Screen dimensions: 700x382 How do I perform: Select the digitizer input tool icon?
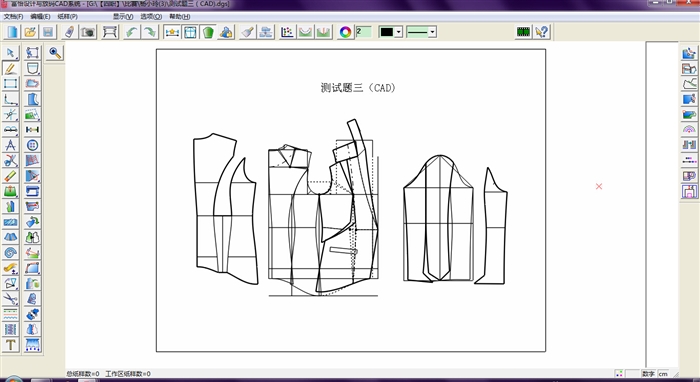pos(70,32)
